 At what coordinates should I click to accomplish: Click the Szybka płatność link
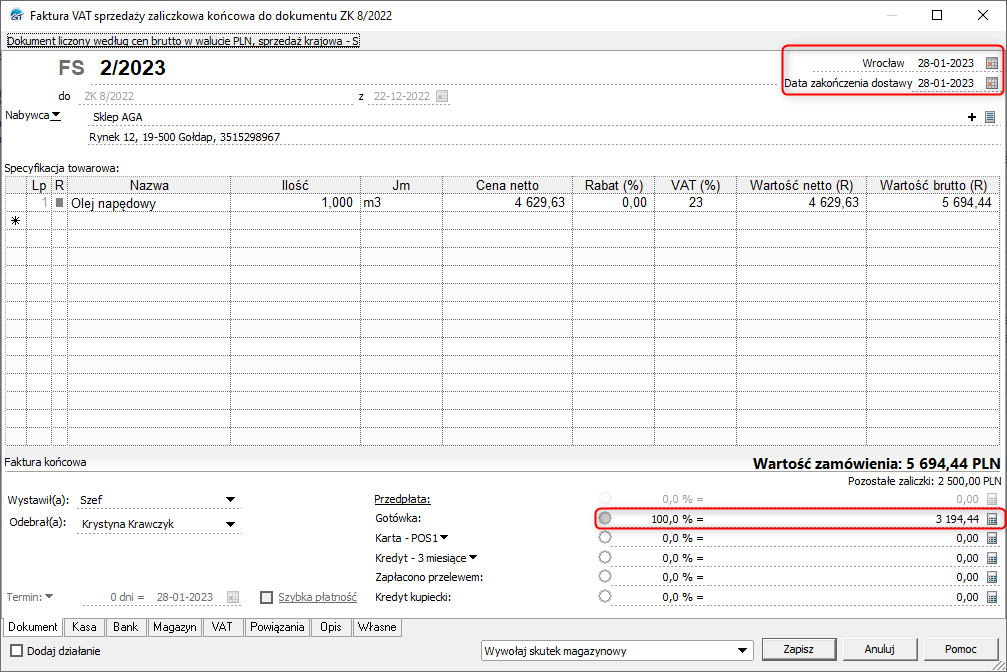(x=317, y=597)
